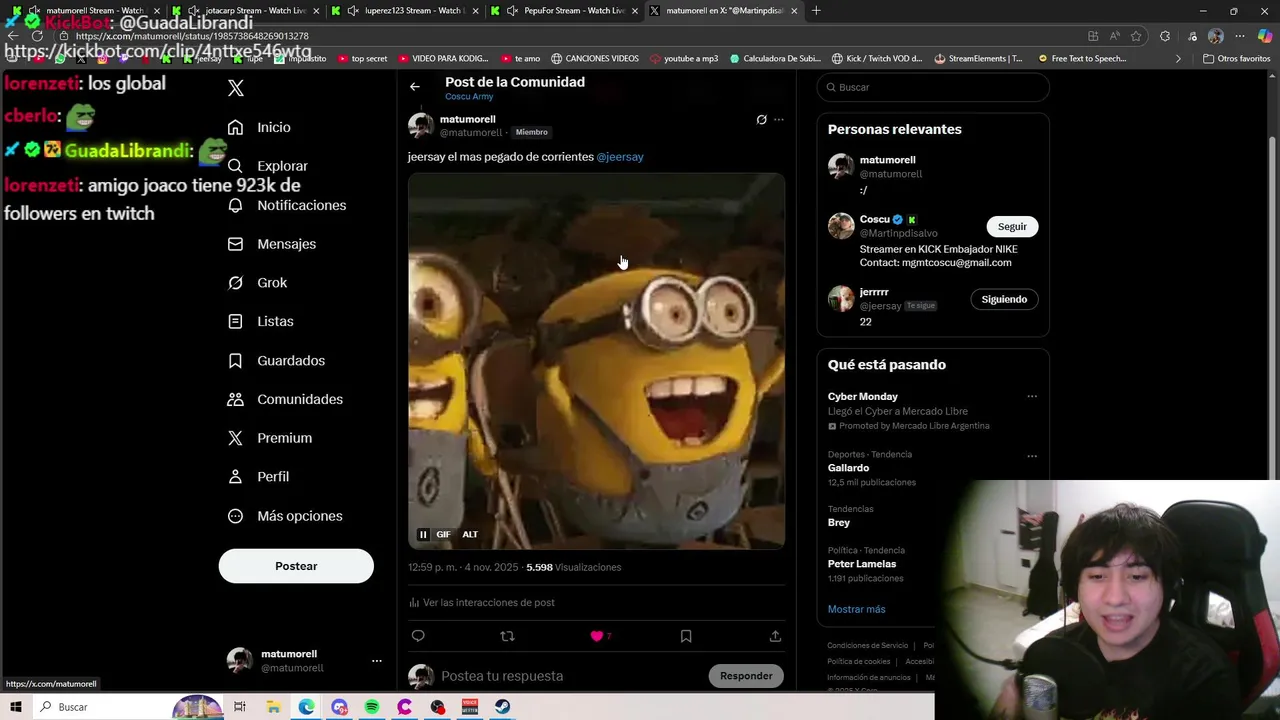Expand the bookmarks overflow chevron

pyautogui.click(x=1178, y=59)
